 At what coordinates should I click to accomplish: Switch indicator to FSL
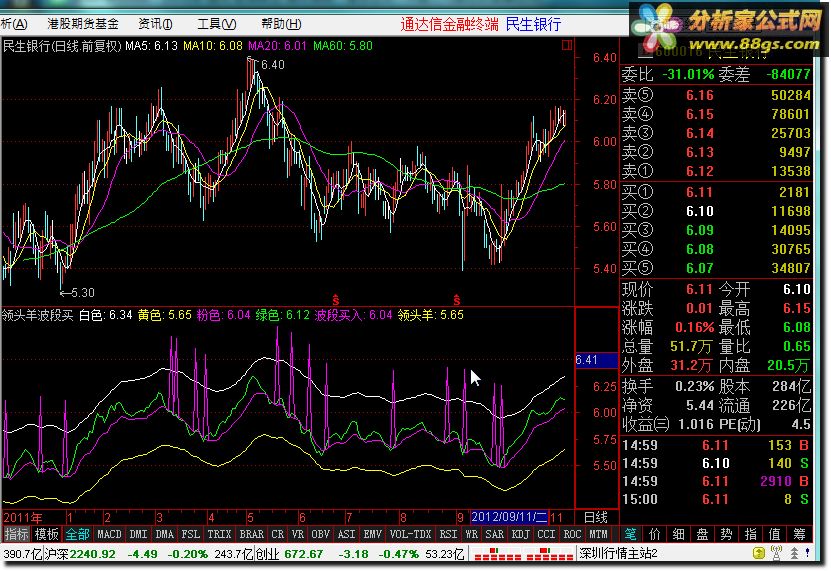(190, 534)
